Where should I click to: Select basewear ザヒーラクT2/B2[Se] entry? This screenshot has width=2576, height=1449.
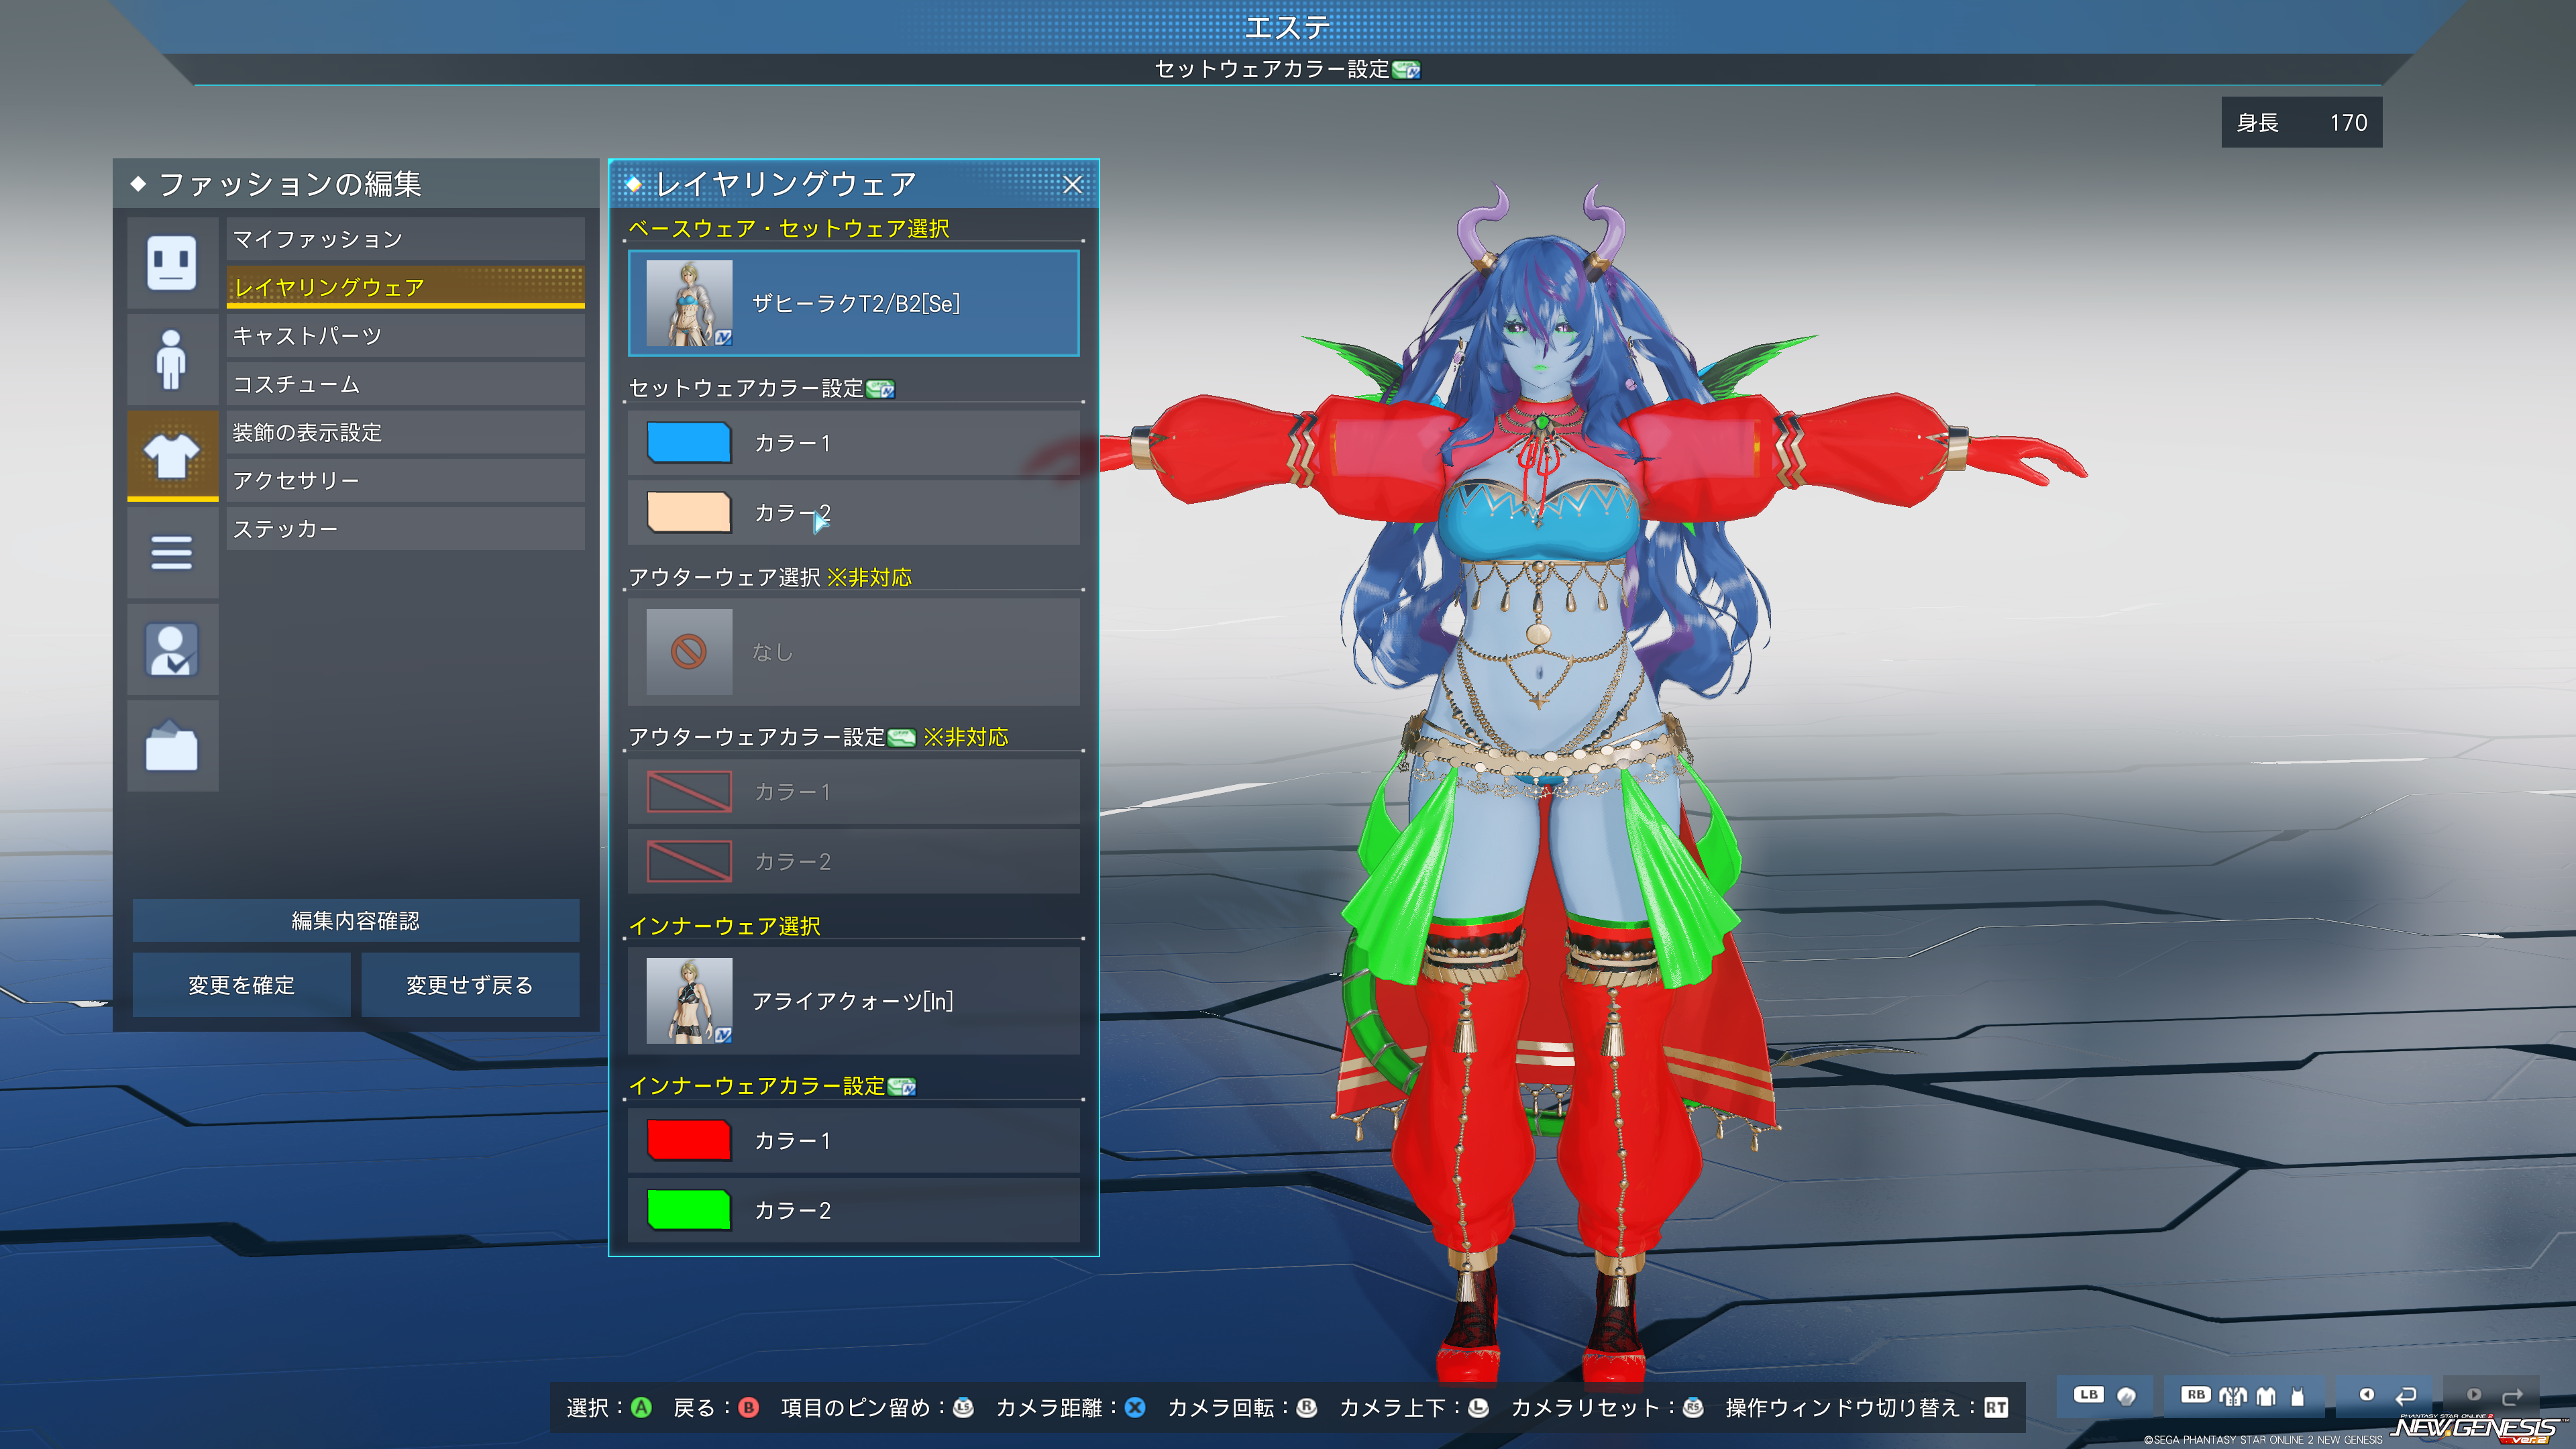click(x=854, y=303)
